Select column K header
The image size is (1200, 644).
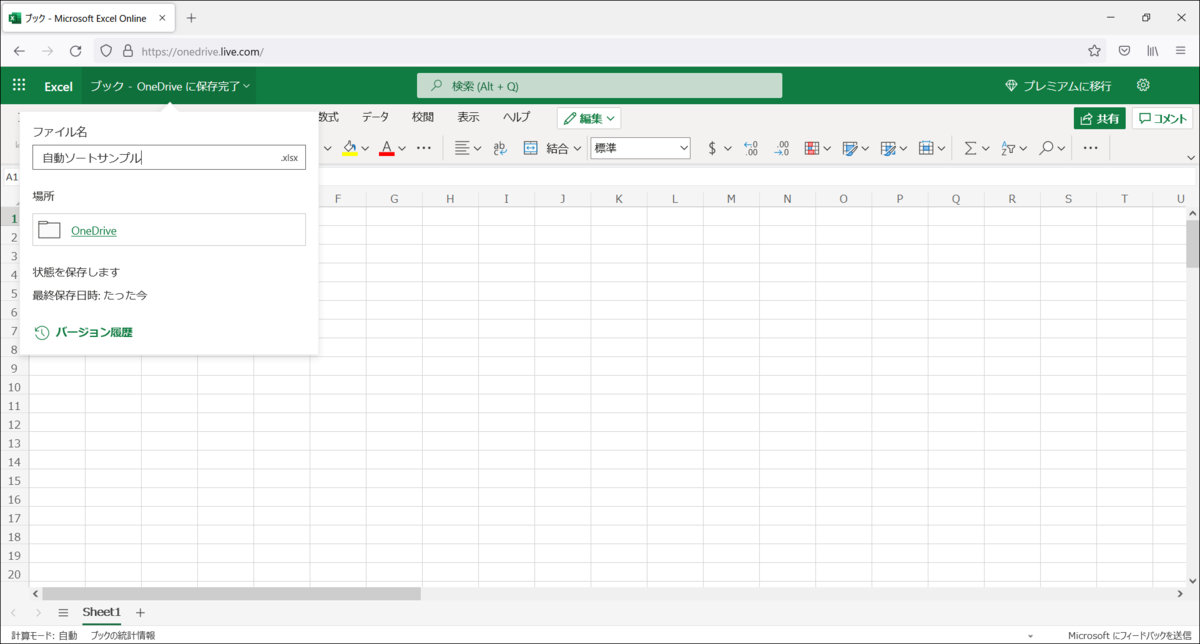[x=619, y=199]
